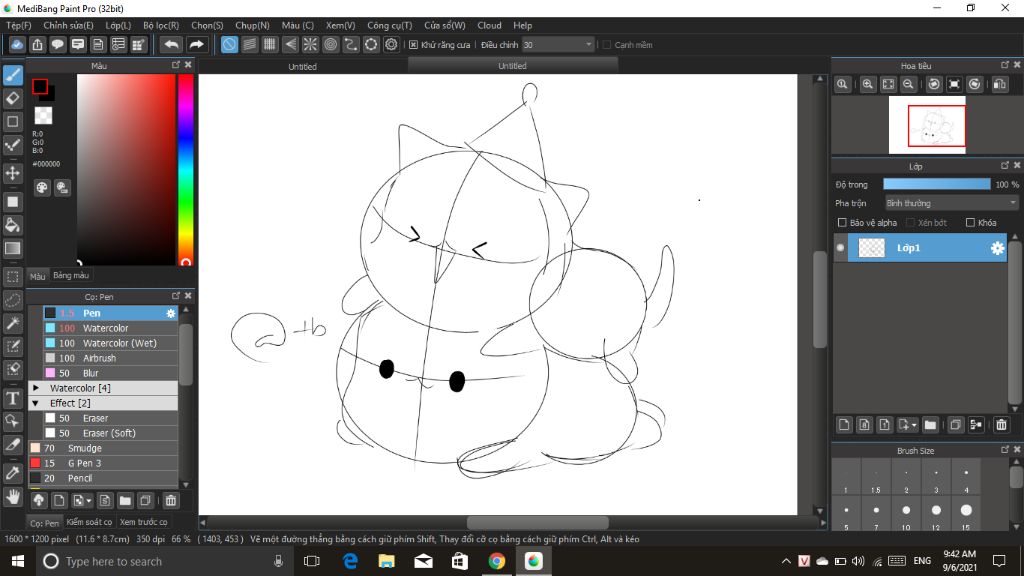The image size is (1024, 576).
Task: Create new layer in layer panel
Action: [844, 425]
